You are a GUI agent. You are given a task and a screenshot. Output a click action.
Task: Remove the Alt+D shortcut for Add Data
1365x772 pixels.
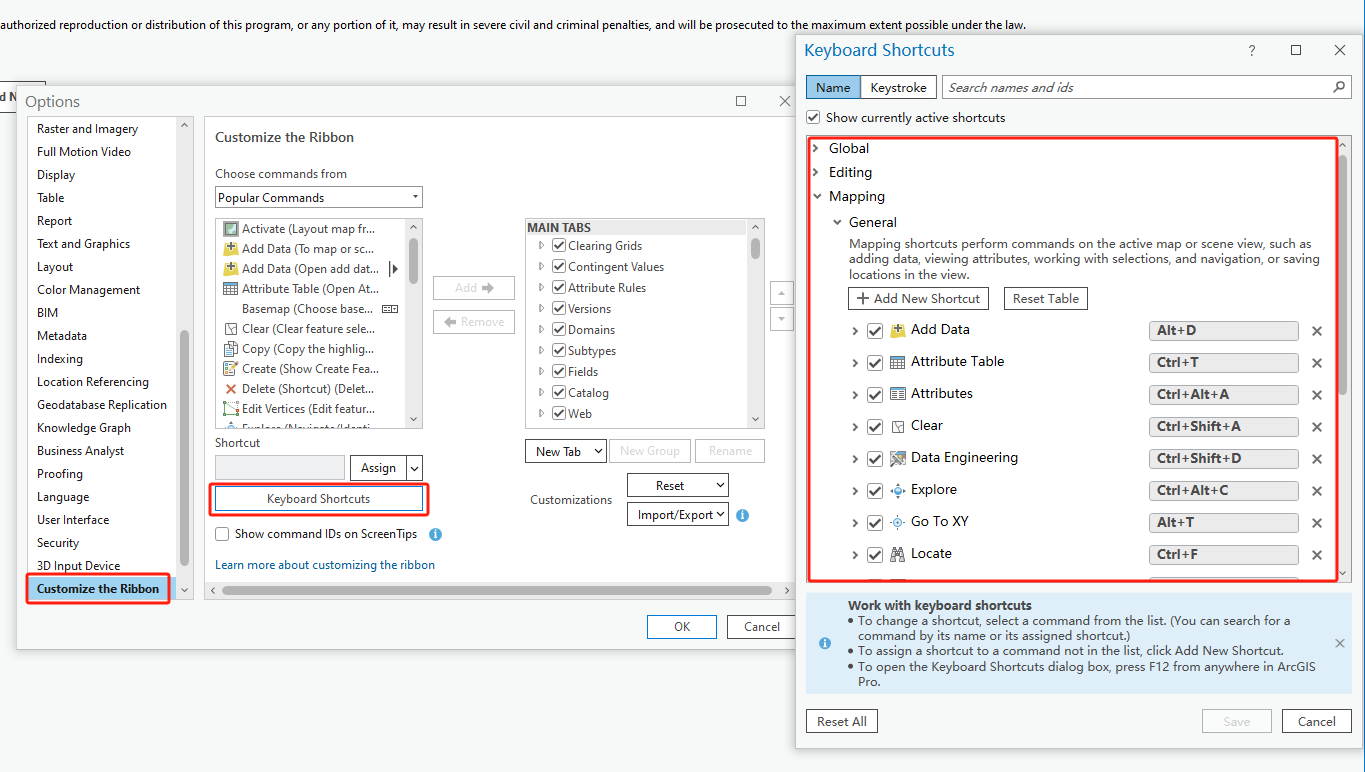(x=1317, y=331)
